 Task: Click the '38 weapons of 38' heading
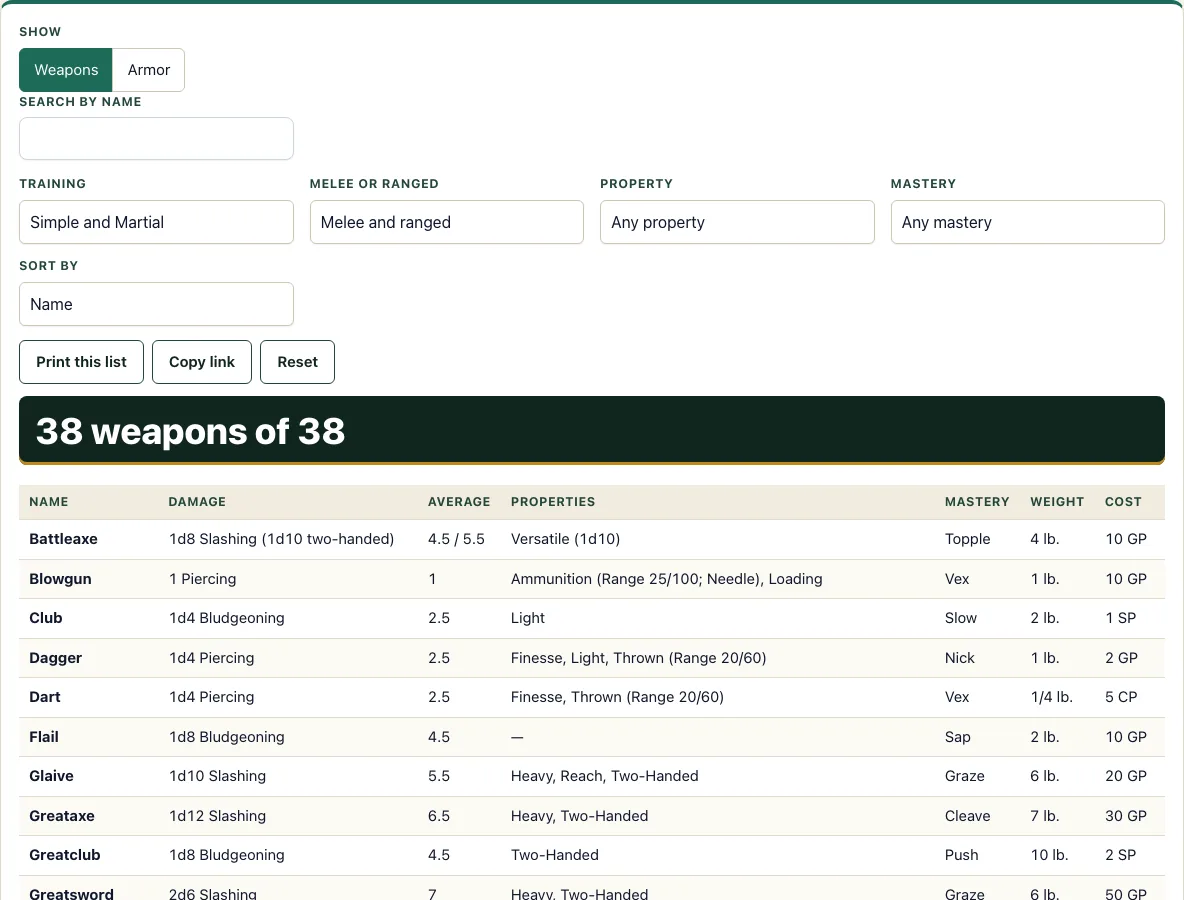190,432
